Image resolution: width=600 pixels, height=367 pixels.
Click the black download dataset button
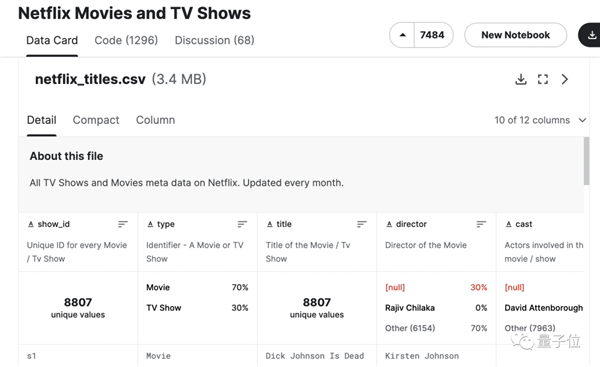(590, 35)
